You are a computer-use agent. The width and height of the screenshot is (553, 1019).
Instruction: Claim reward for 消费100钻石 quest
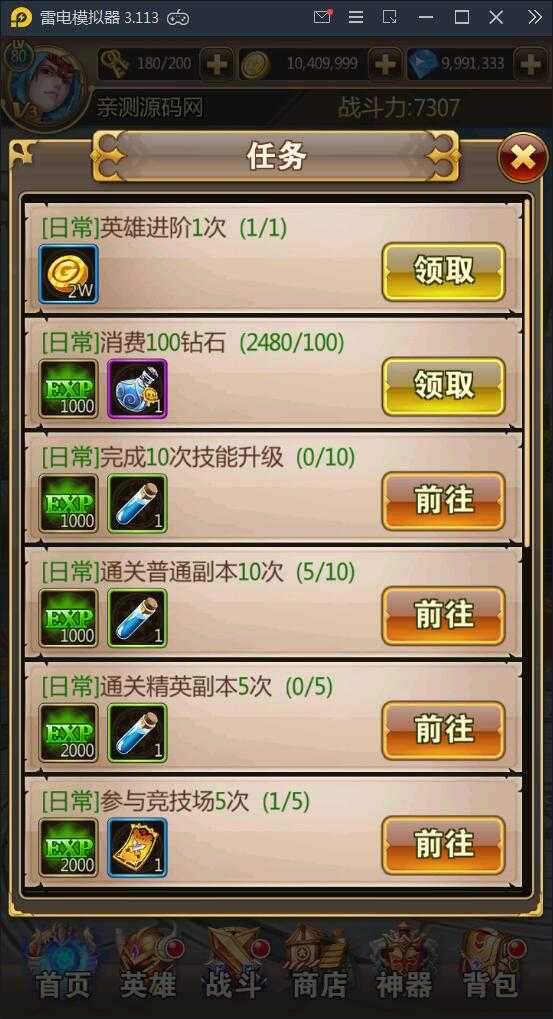[443, 387]
